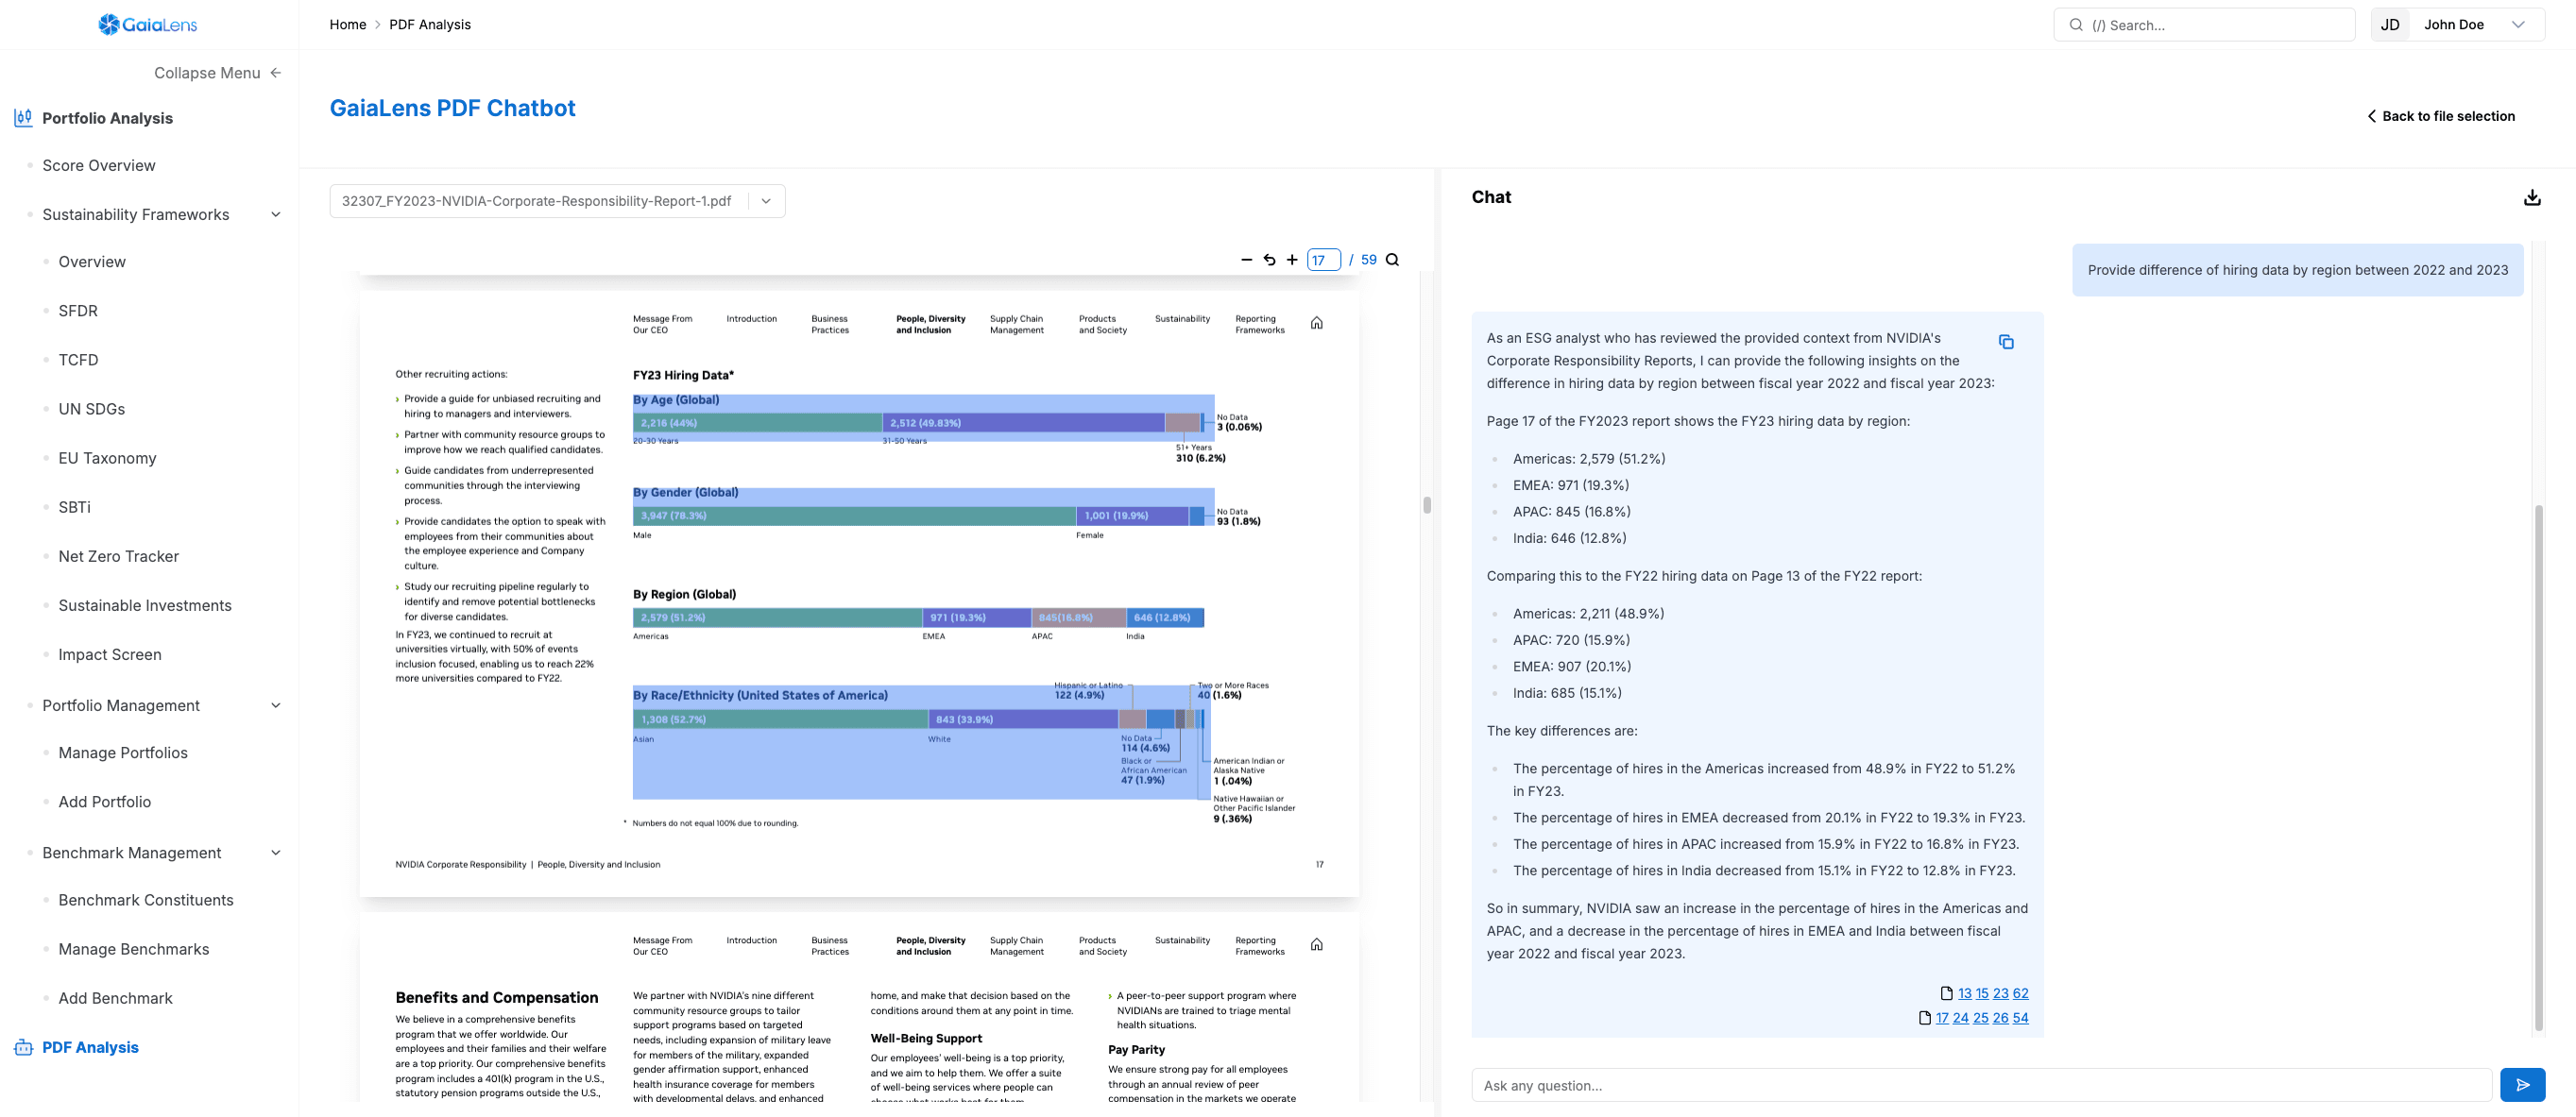2576x1117 pixels.
Task: Collapse the sidebar menu
Action: [x=218, y=73]
